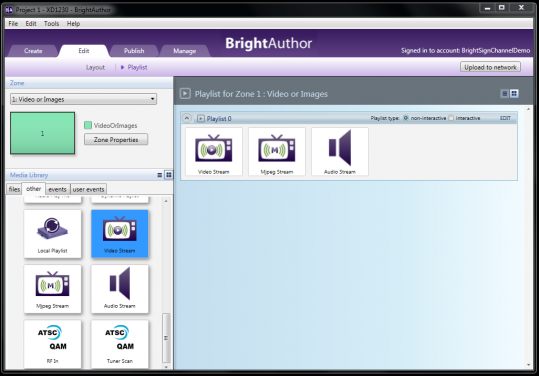539x376 pixels.
Task: Open the Tools menu
Action: click(x=51, y=23)
